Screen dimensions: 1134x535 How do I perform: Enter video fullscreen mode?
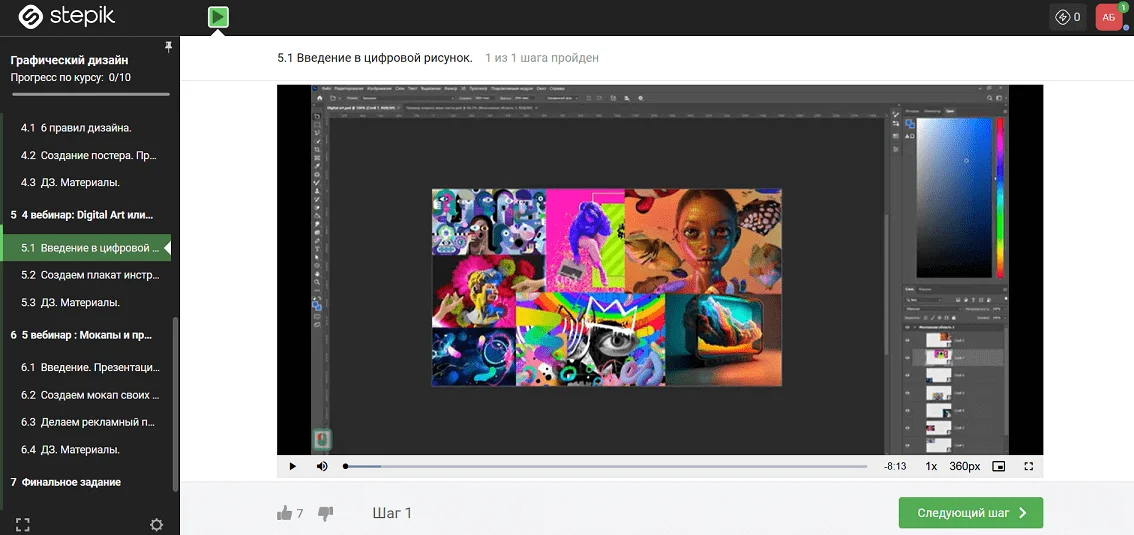click(x=1028, y=466)
